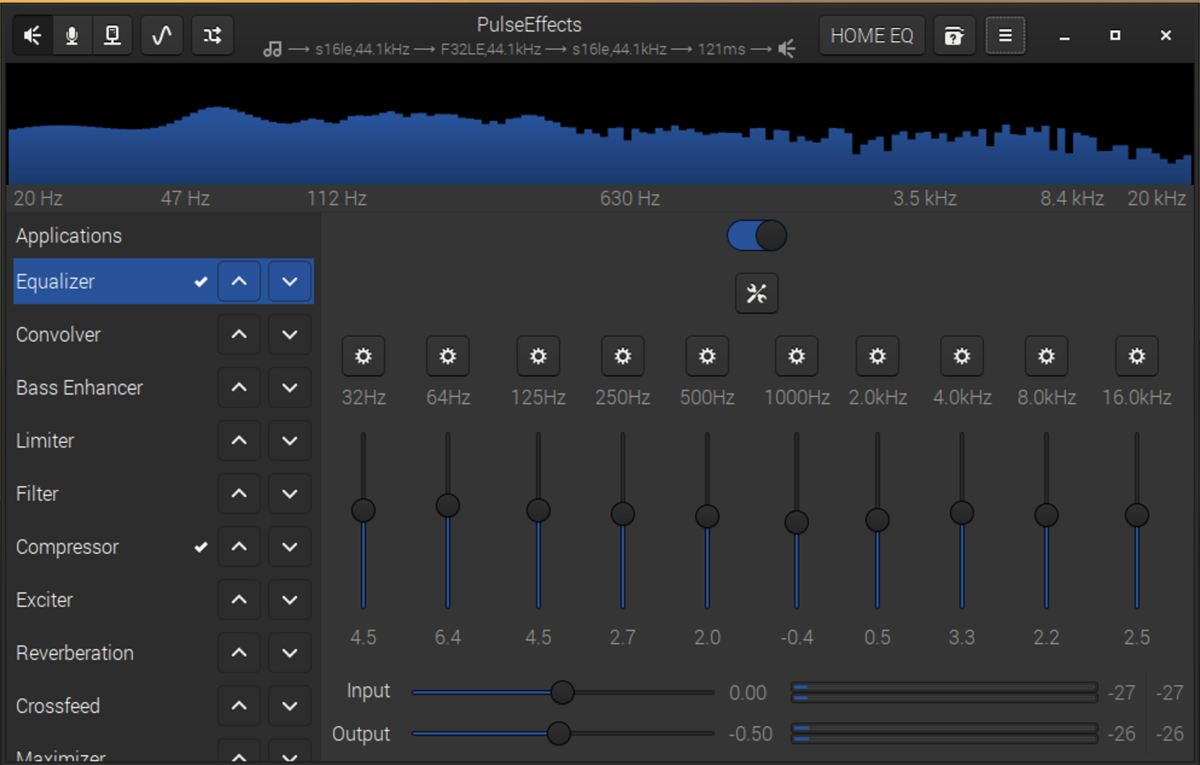
Task: Click the Input gain slider handle
Action: [x=563, y=692]
